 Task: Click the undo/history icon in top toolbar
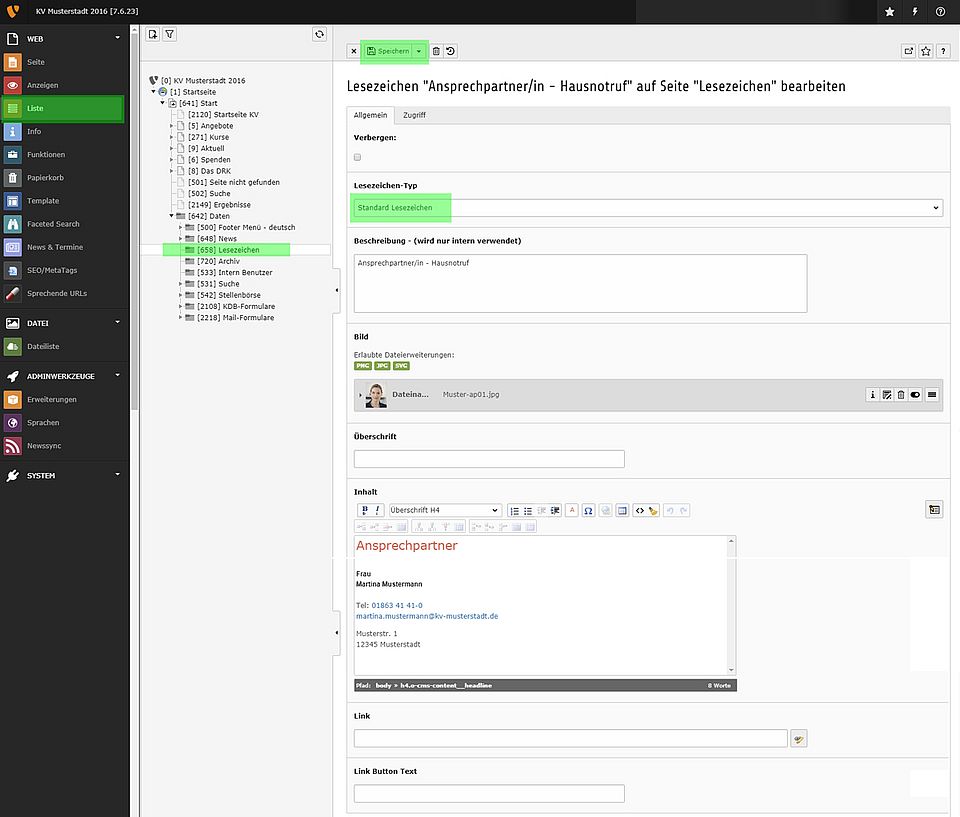[x=451, y=51]
